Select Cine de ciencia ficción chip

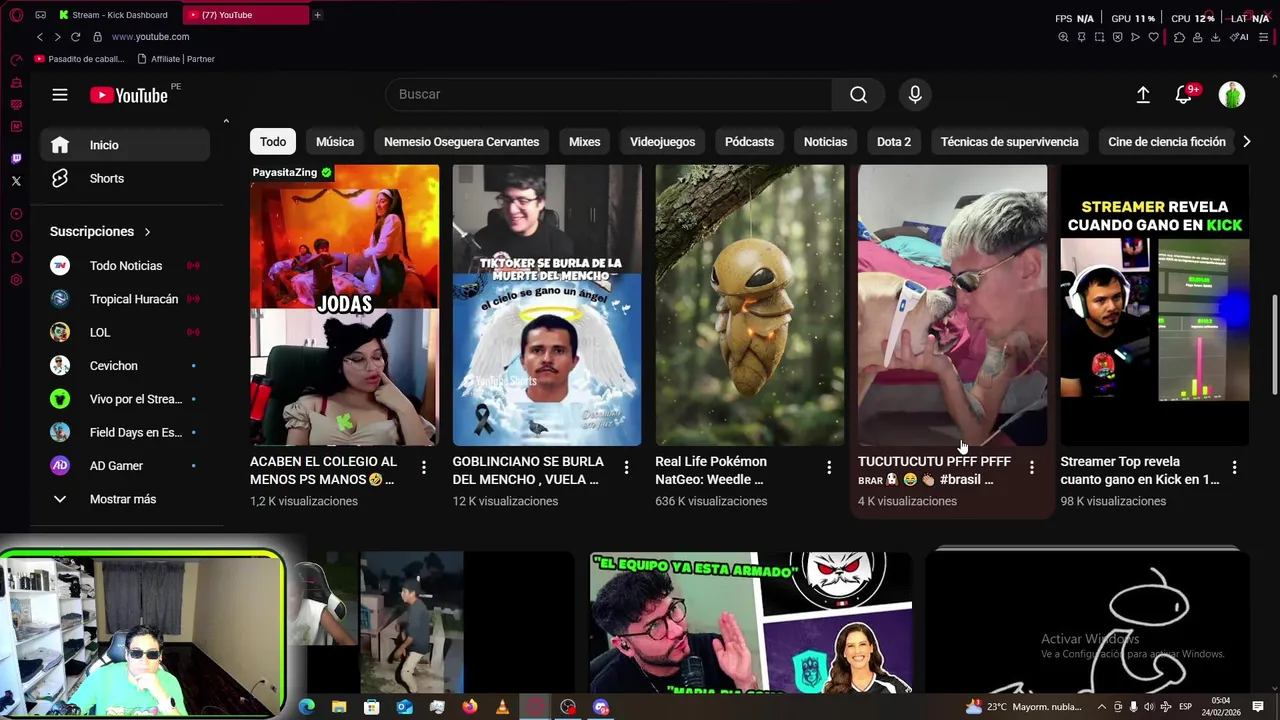pyautogui.click(x=1167, y=142)
